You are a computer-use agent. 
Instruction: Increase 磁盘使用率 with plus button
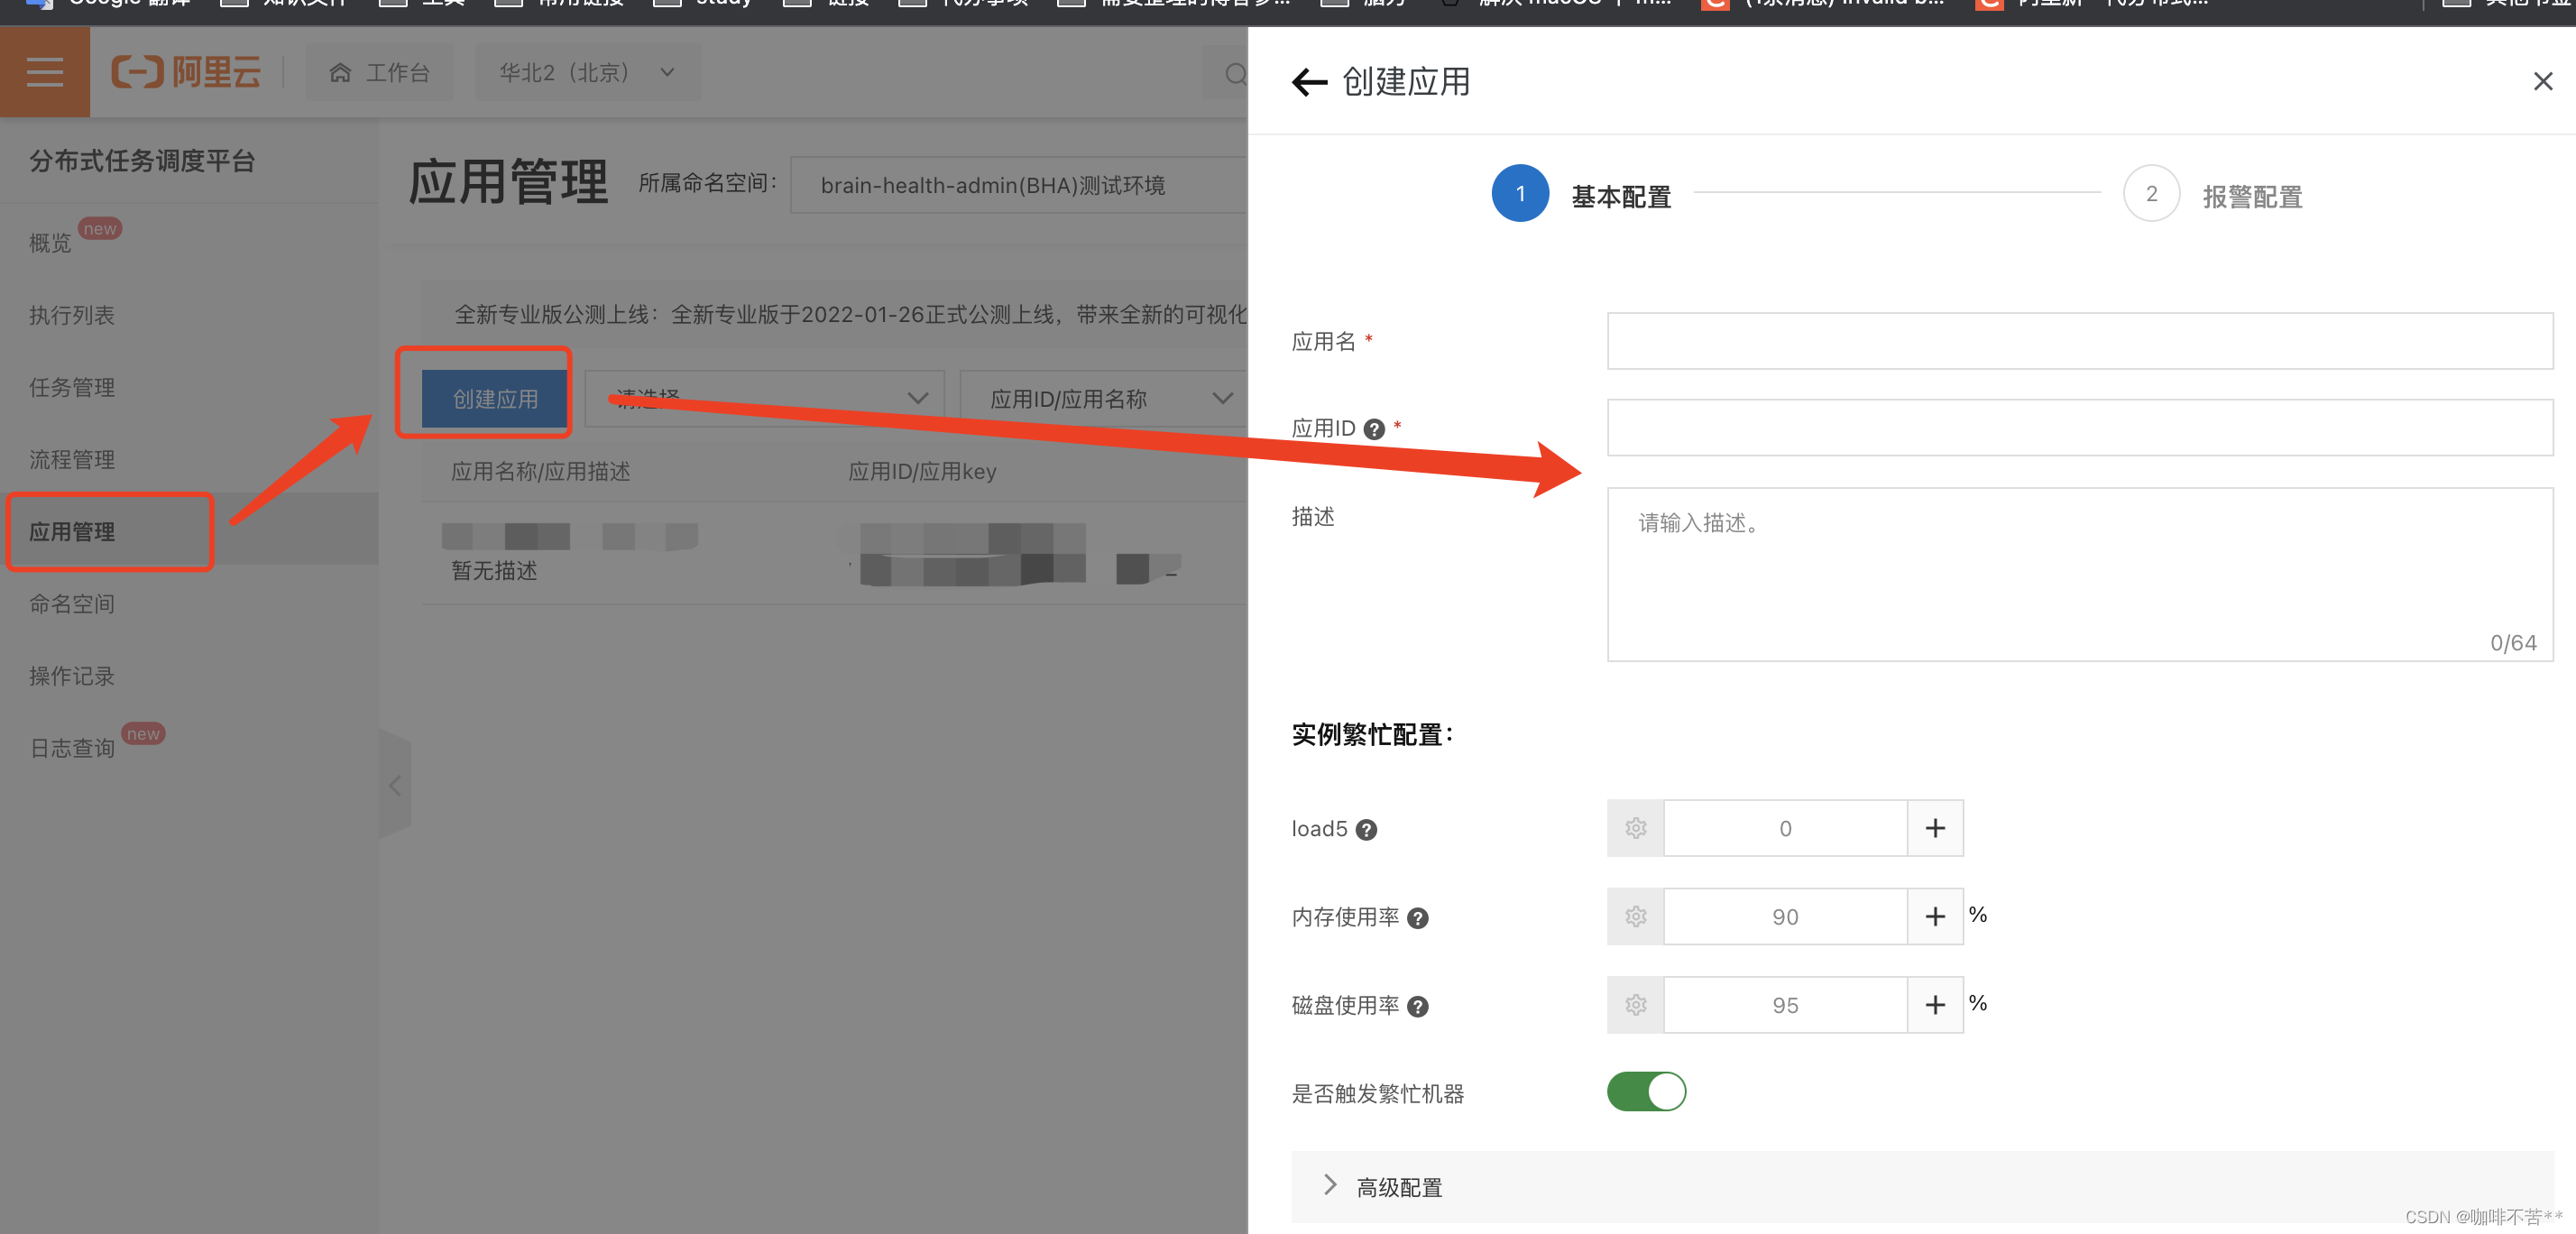coord(1935,1004)
